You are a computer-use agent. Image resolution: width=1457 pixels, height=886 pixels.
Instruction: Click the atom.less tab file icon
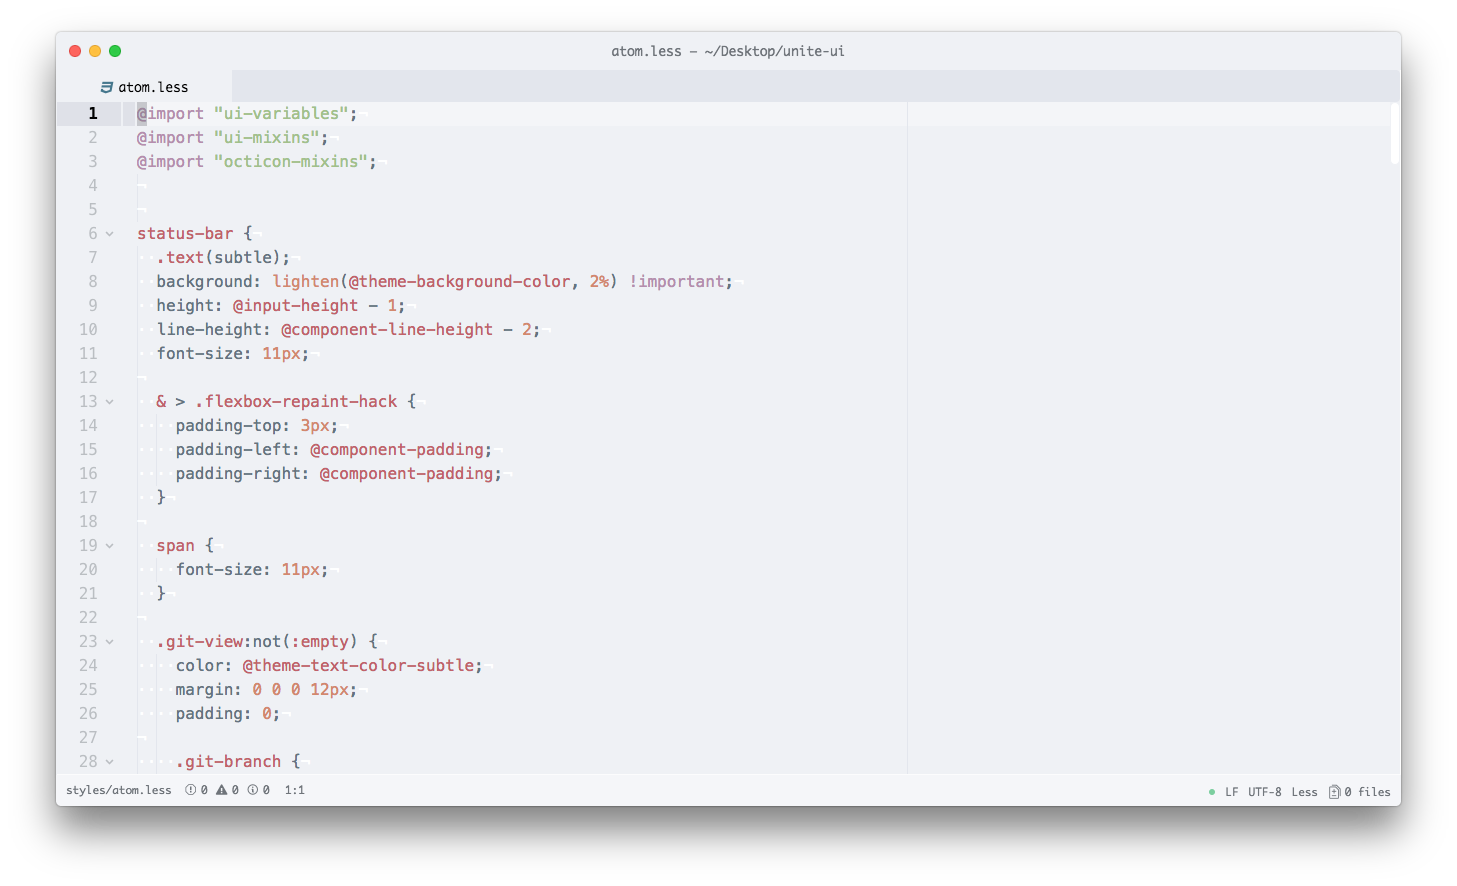click(x=107, y=87)
